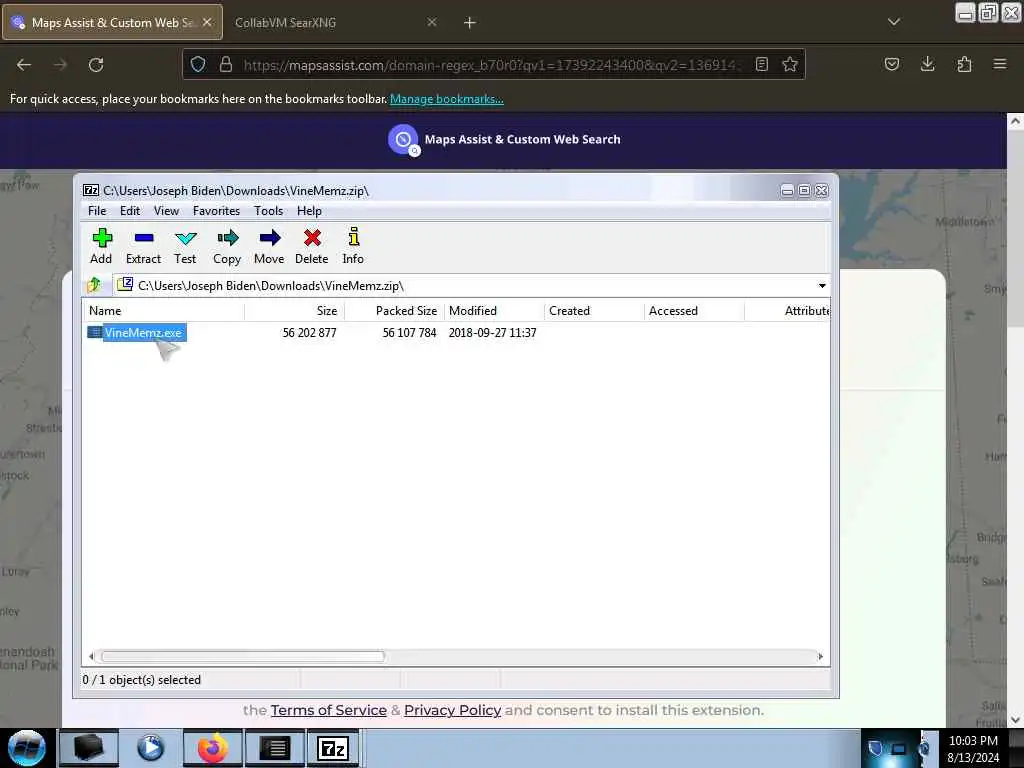Open the black box taskbar icon

89,748
